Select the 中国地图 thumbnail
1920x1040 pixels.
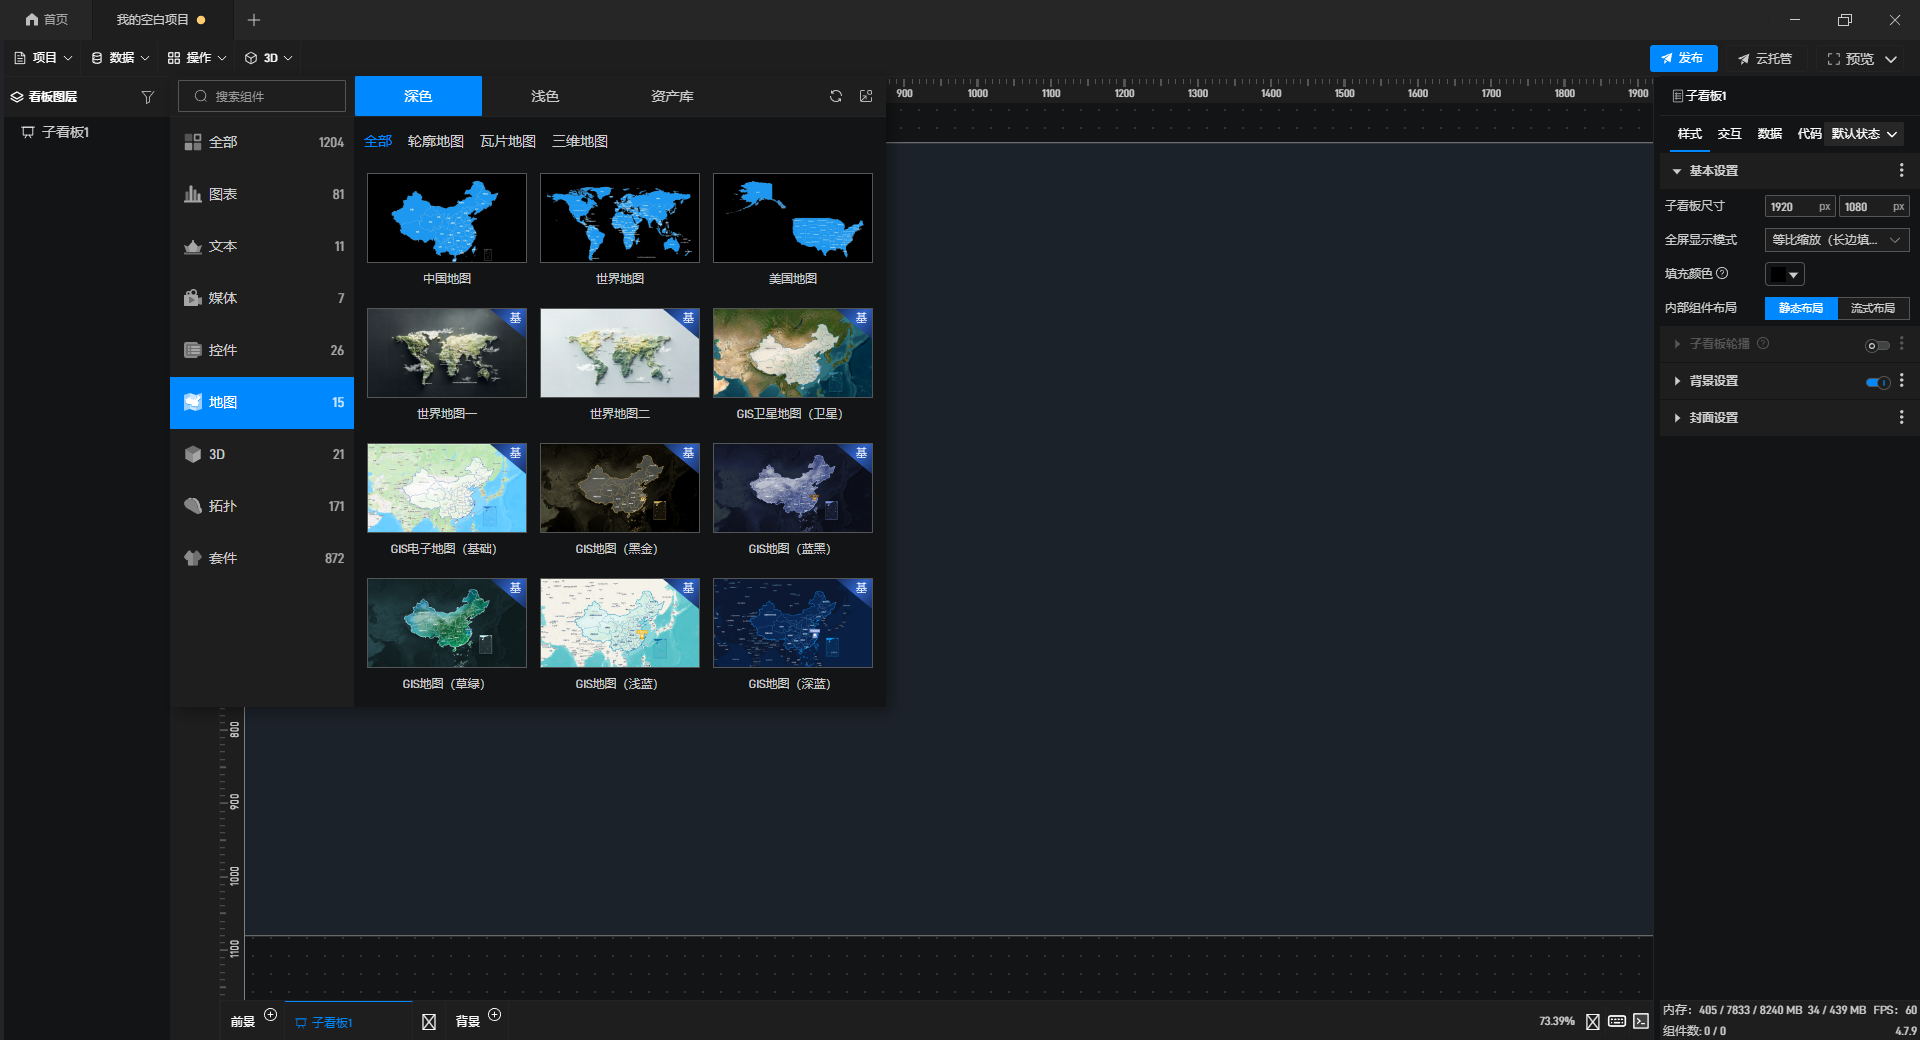[x=447, y=218]
